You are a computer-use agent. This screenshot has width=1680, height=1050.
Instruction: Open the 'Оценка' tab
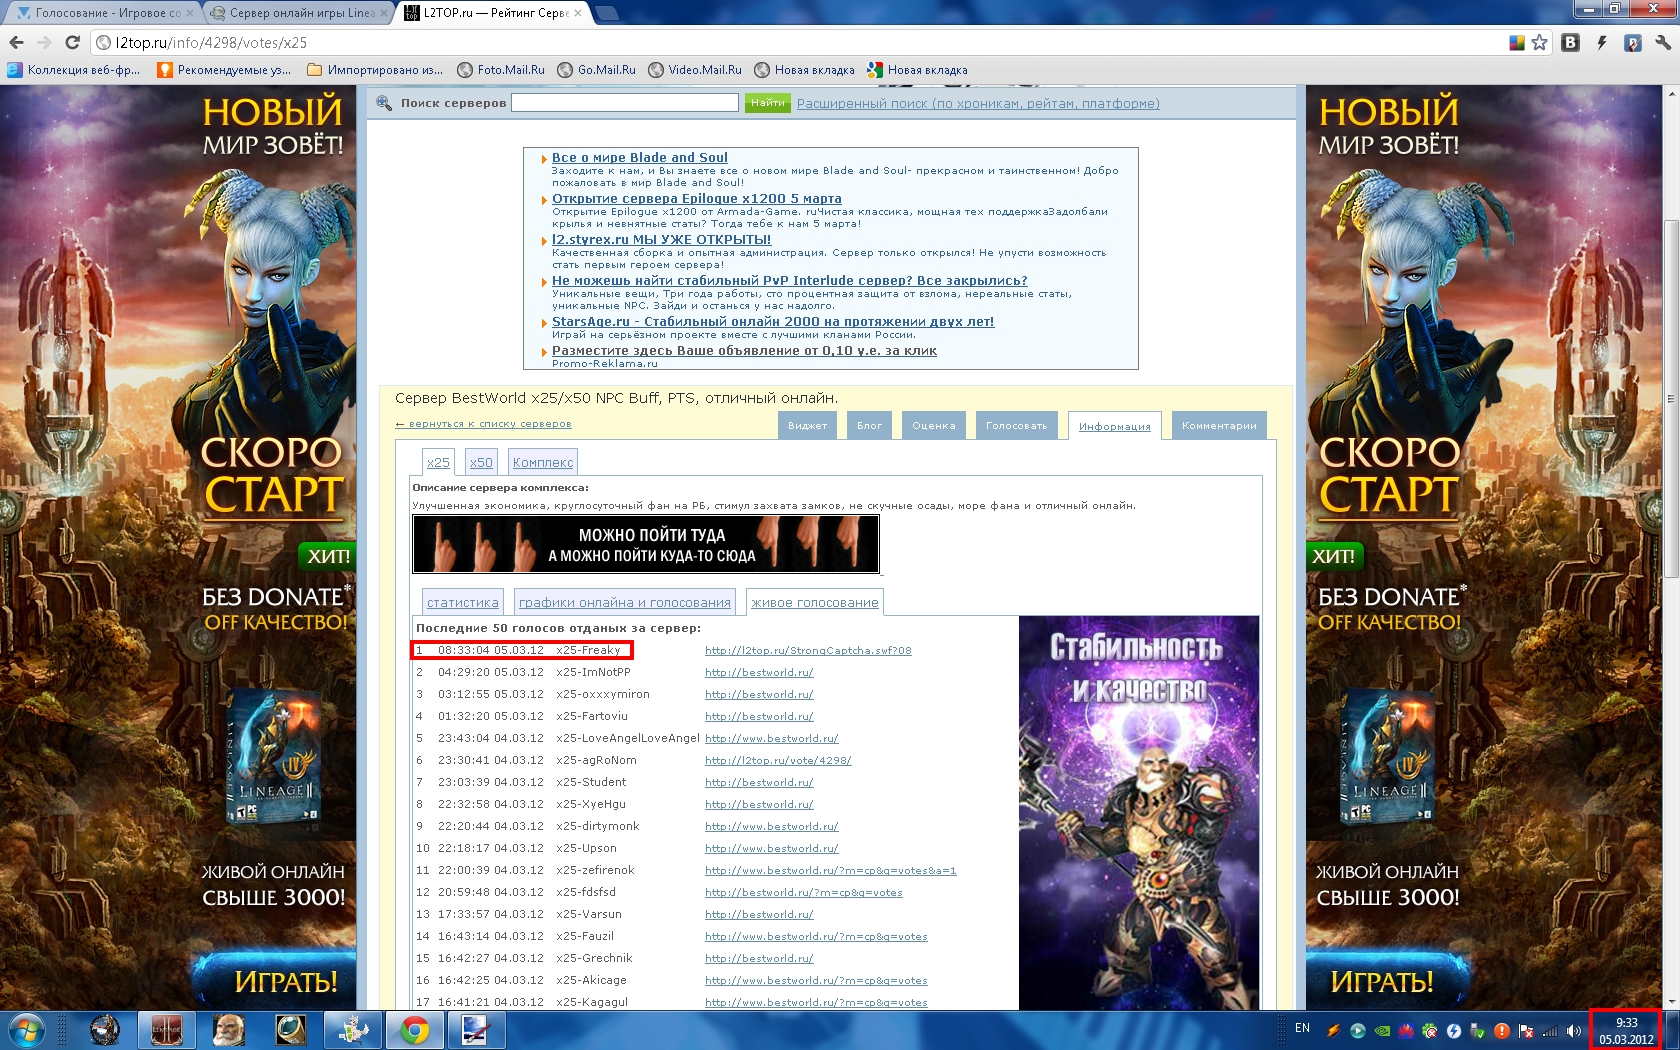[x=933, y=425]
